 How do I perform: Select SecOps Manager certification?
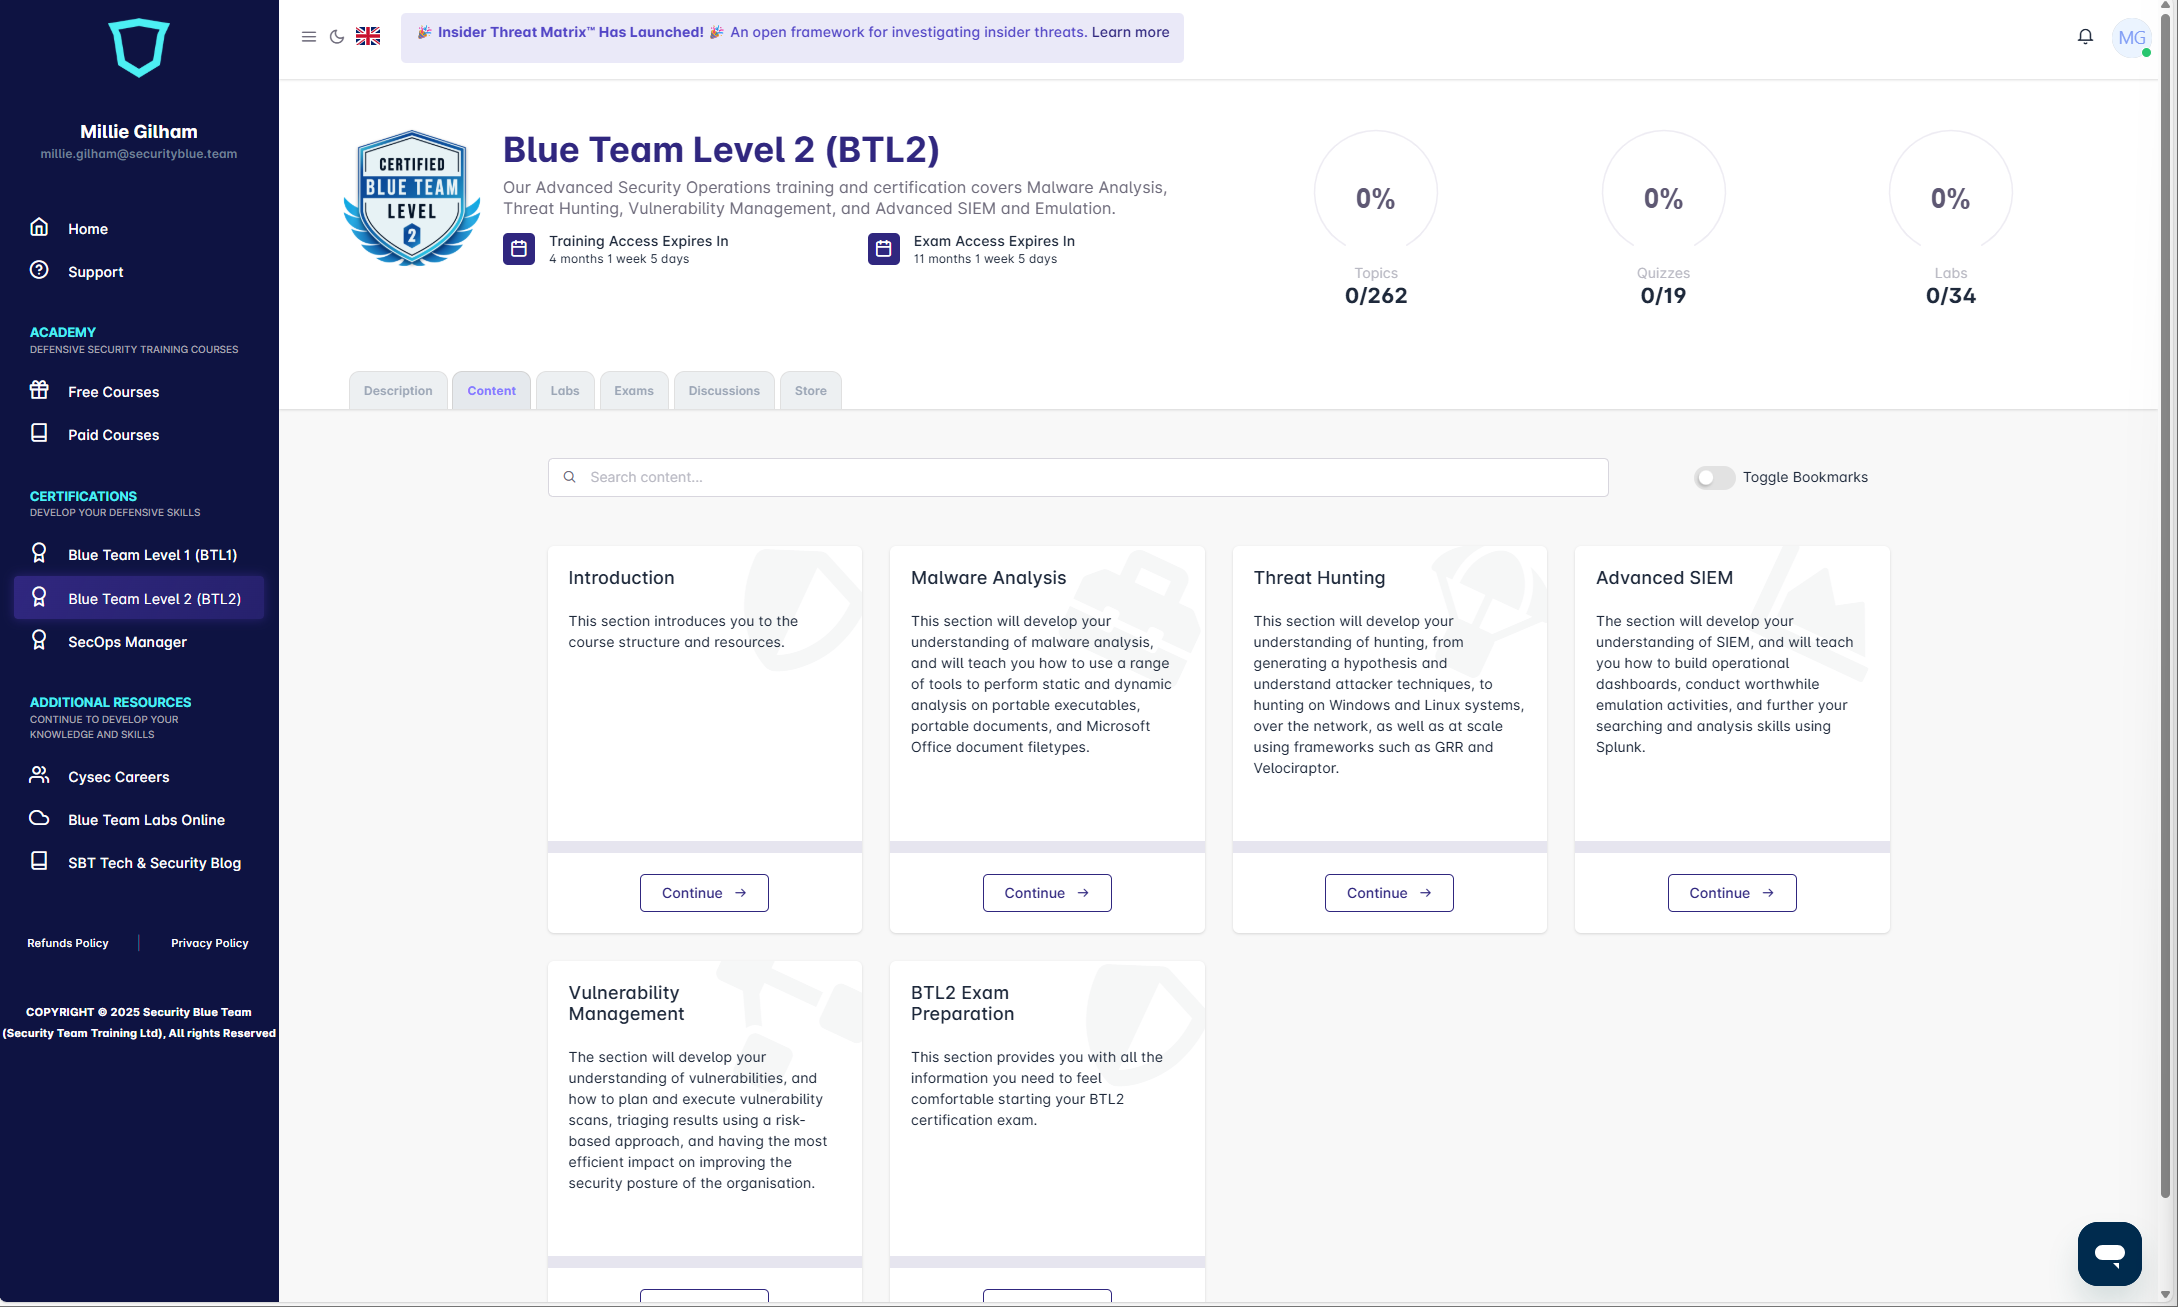coord(127,641)
